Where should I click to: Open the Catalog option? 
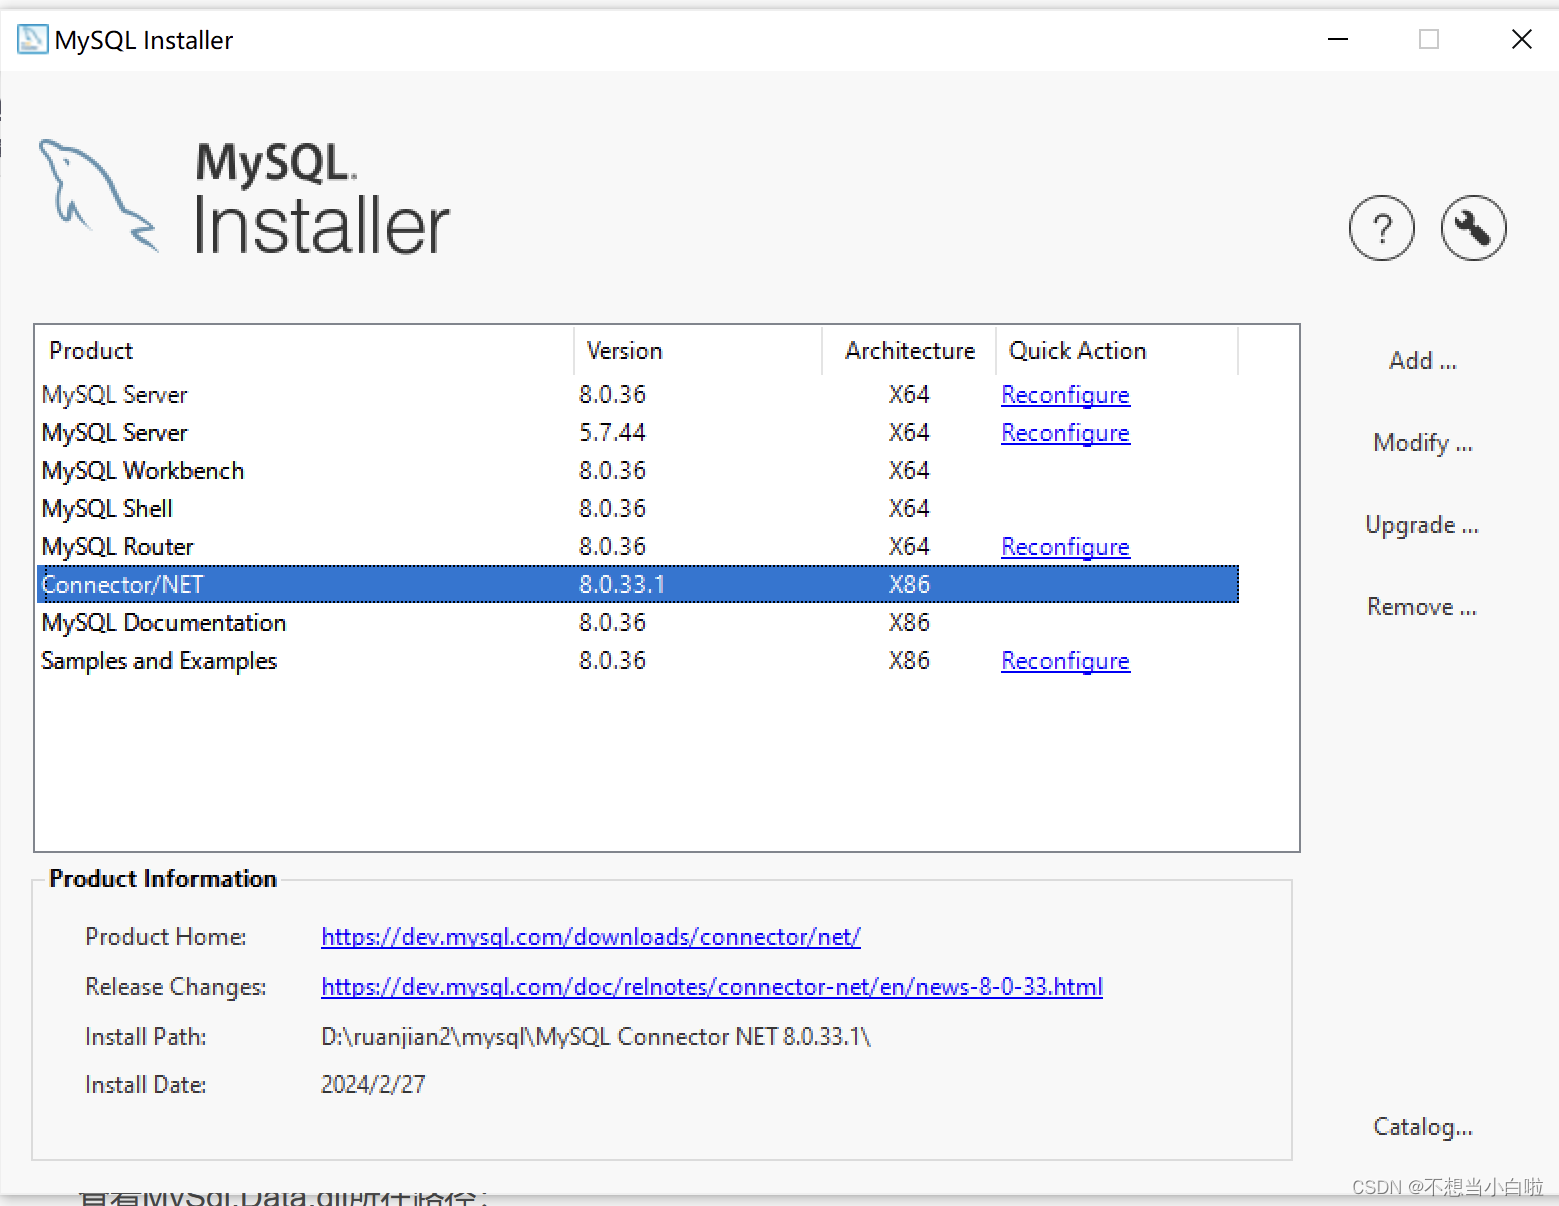(1421, 1126)
